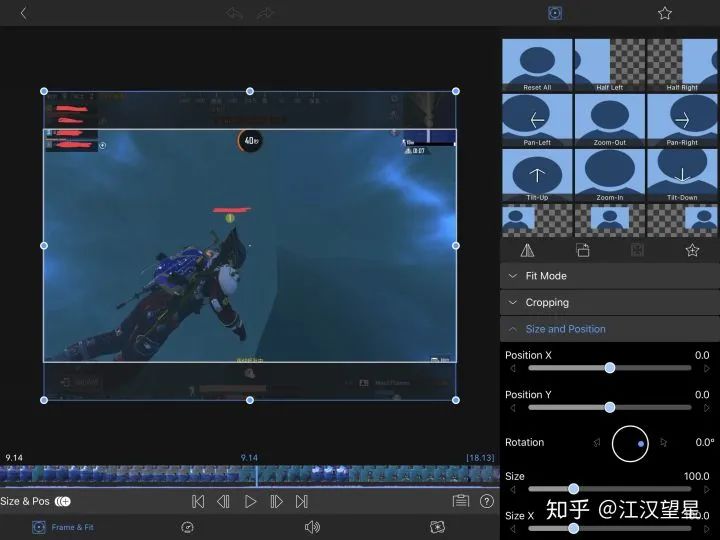Open favorites star in top bar
Screen dimensions: 720x540
[664, 13]
